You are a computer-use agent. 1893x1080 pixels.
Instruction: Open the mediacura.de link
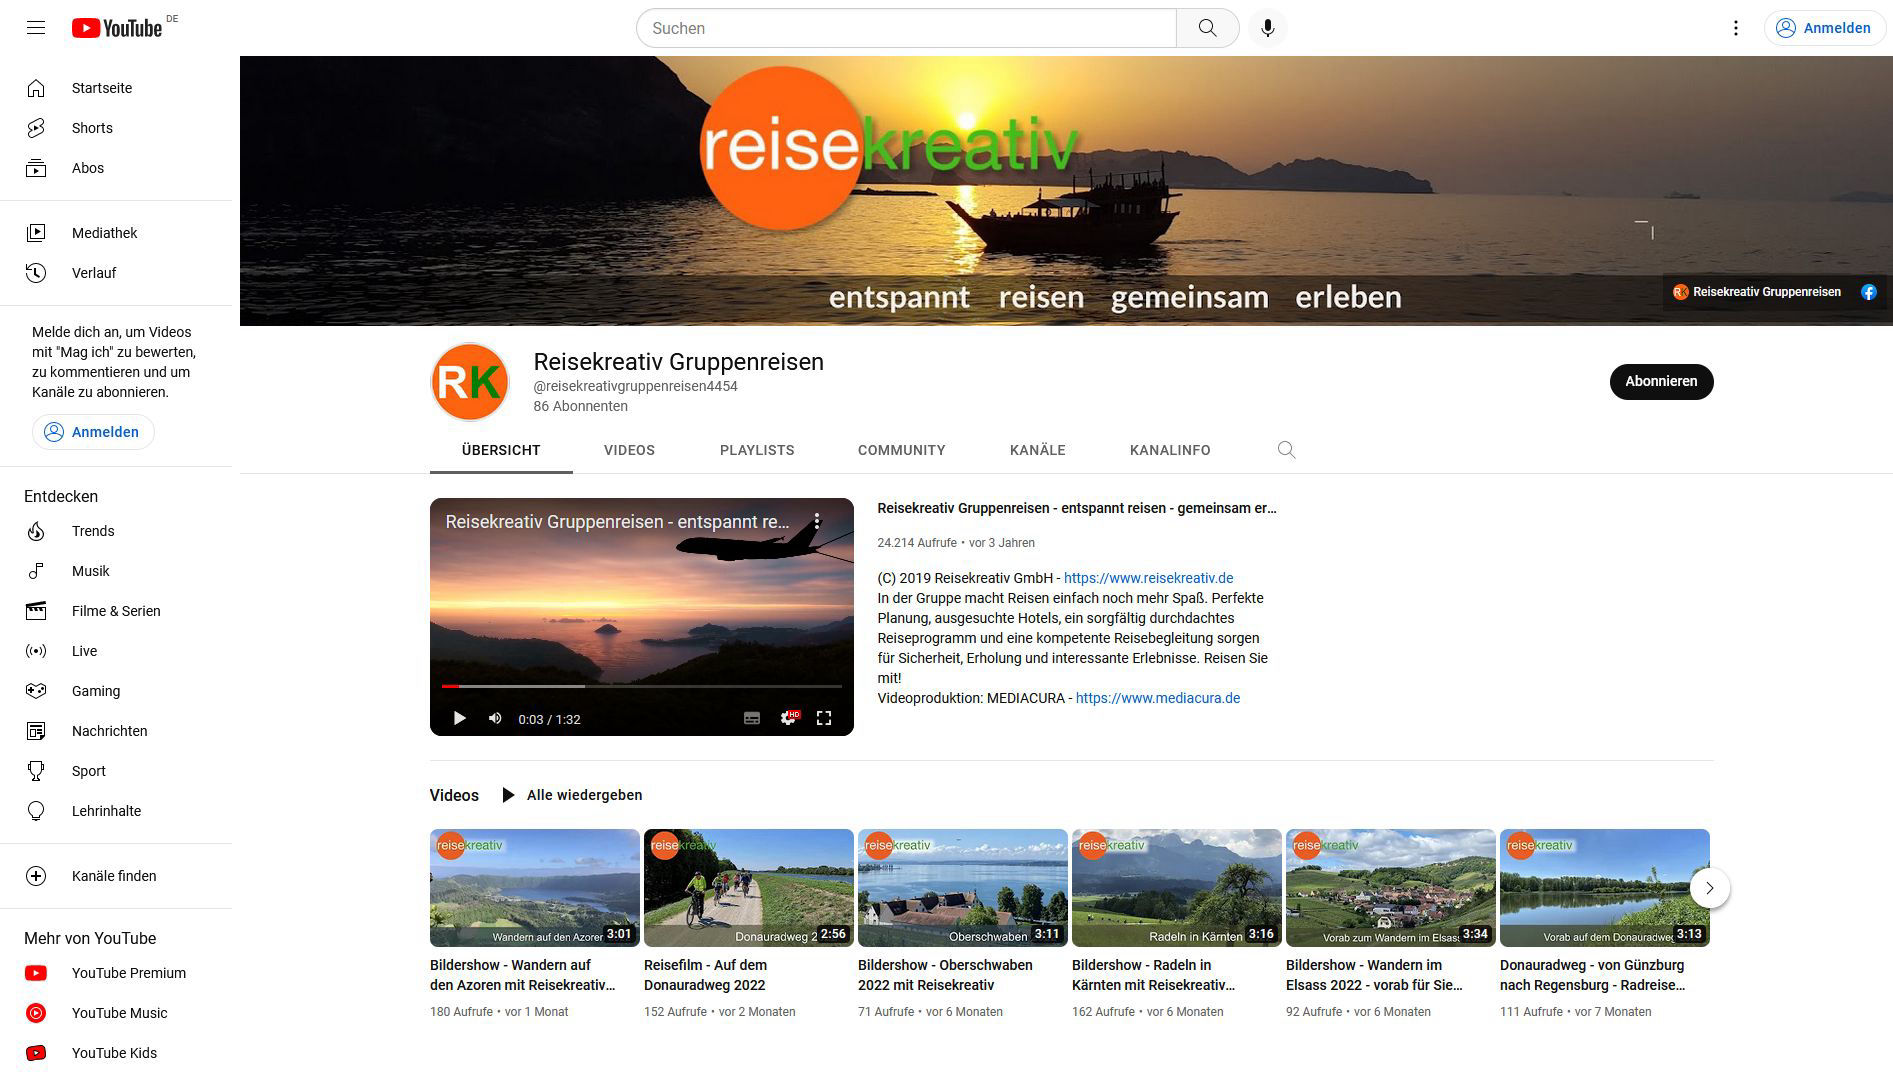(1158, 698)
